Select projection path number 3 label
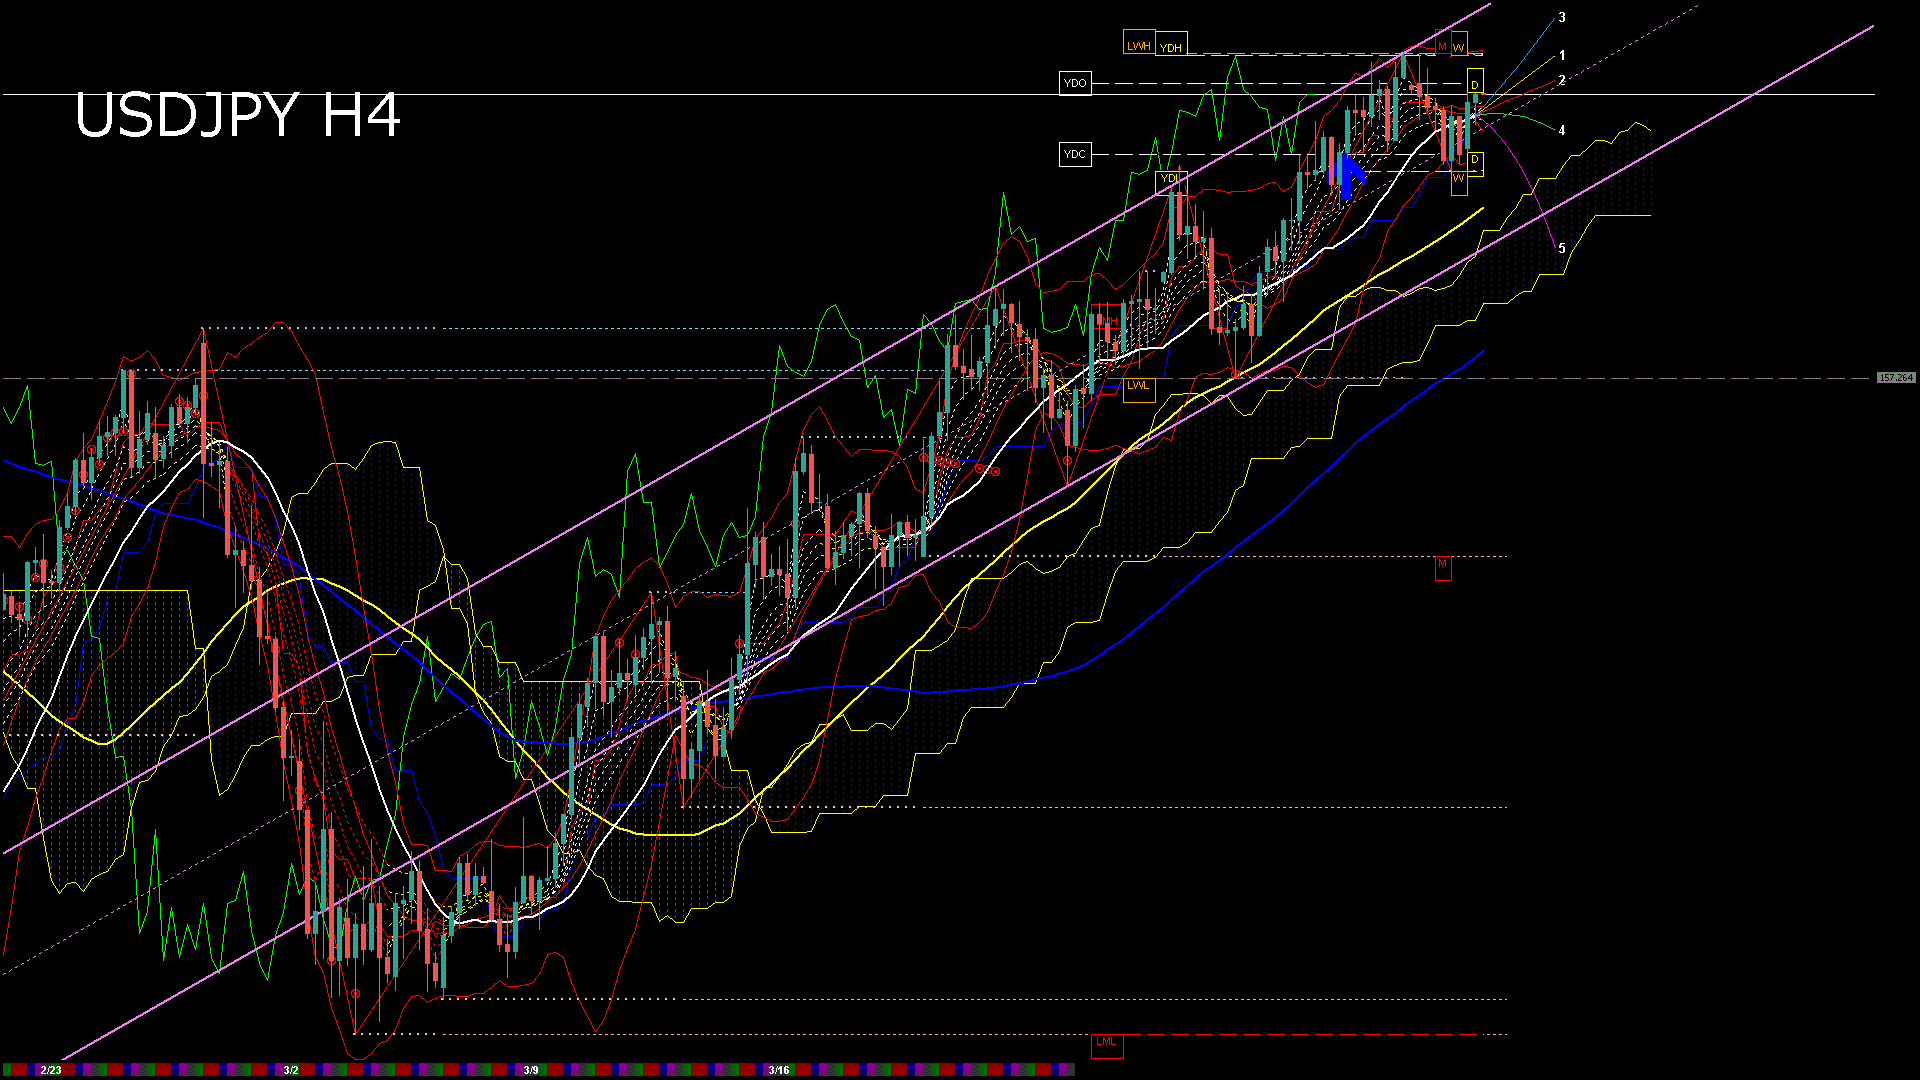 point(1562,18)
